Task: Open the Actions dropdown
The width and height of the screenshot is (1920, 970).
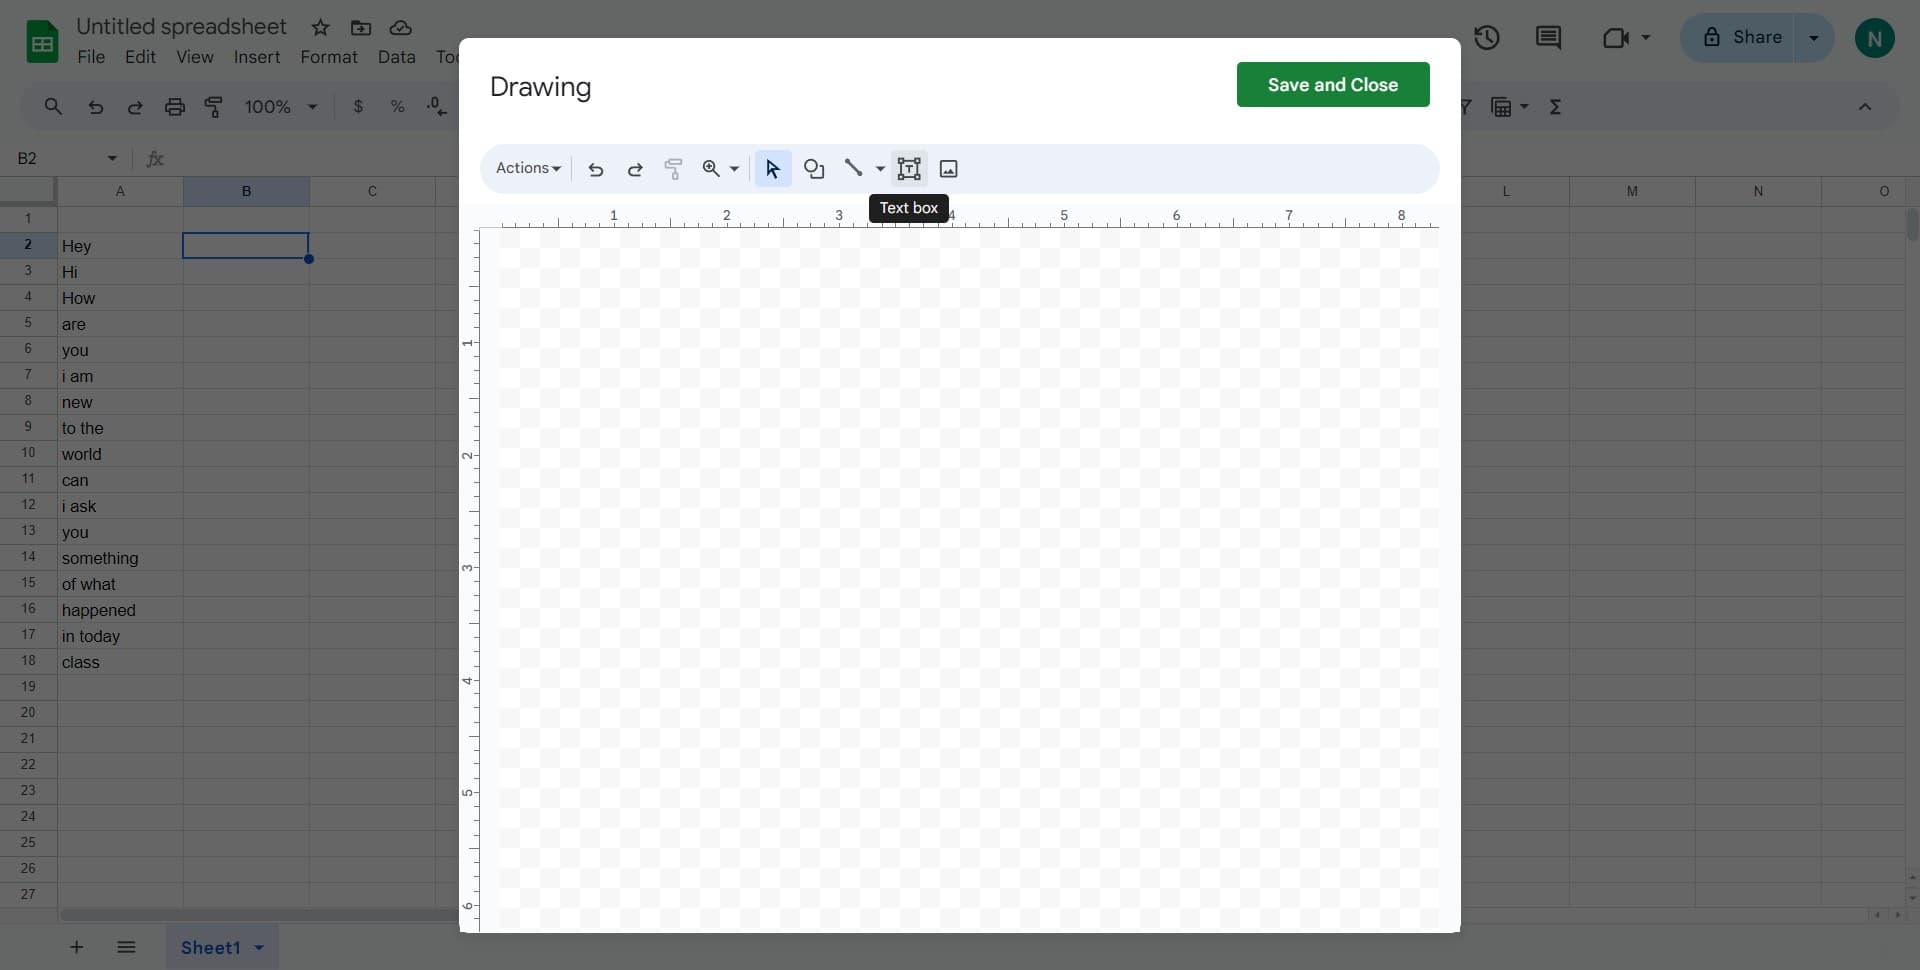Action: tap(528, 168)
